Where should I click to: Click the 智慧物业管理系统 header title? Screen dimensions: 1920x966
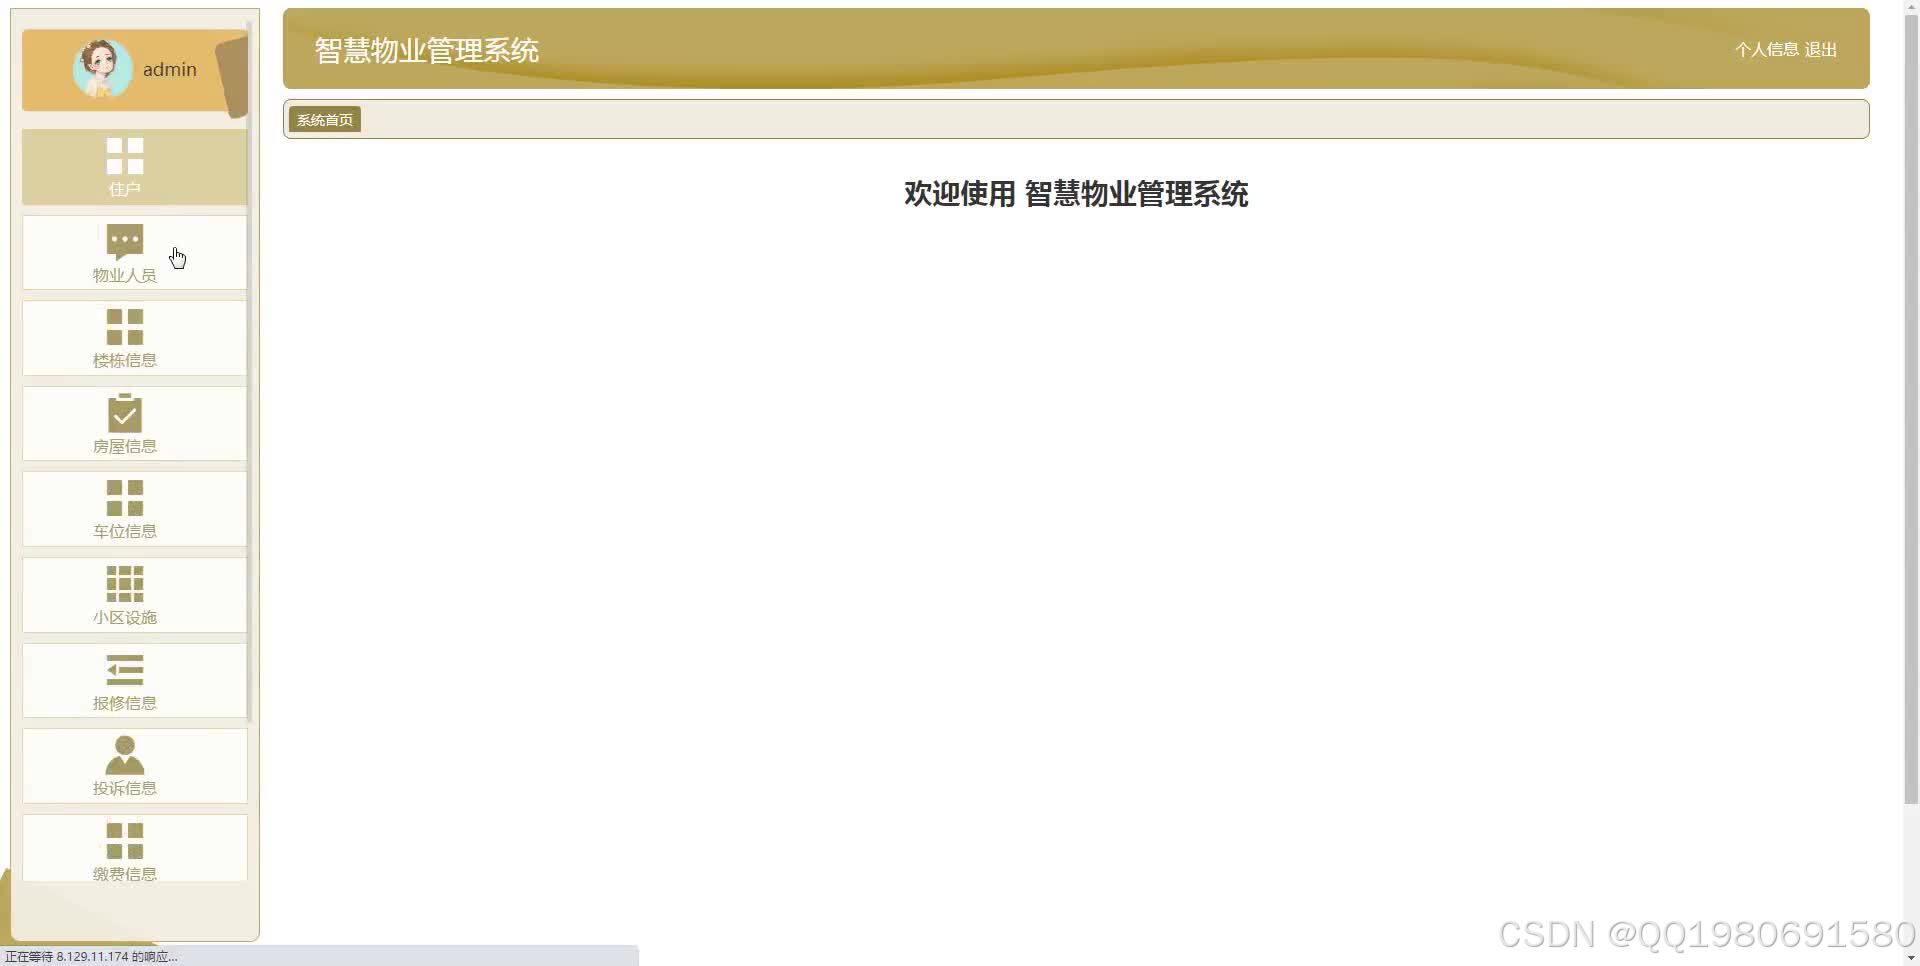pos(426,50)
